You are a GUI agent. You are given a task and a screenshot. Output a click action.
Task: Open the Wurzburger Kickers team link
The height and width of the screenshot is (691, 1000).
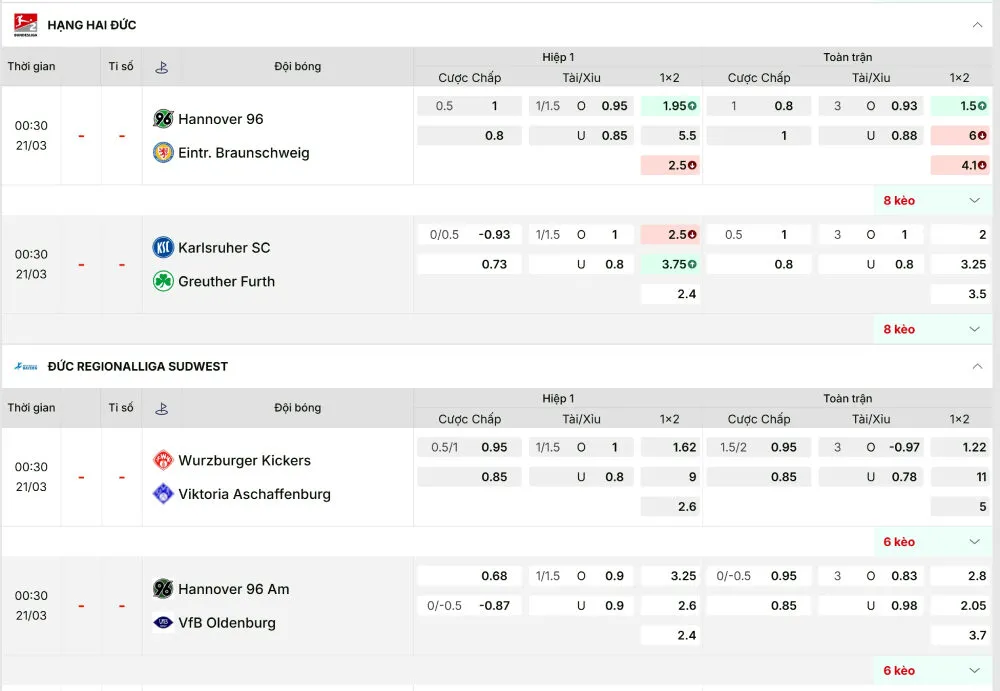pyautogui.click(x=244, y=461)
